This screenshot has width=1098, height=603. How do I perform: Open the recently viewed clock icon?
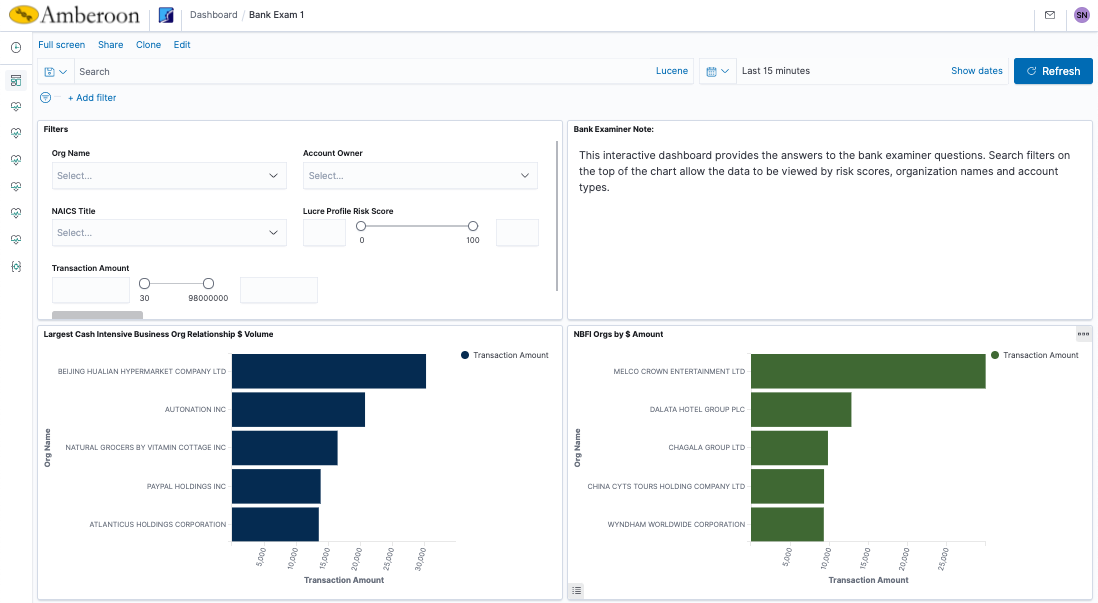tap(16, 48)
